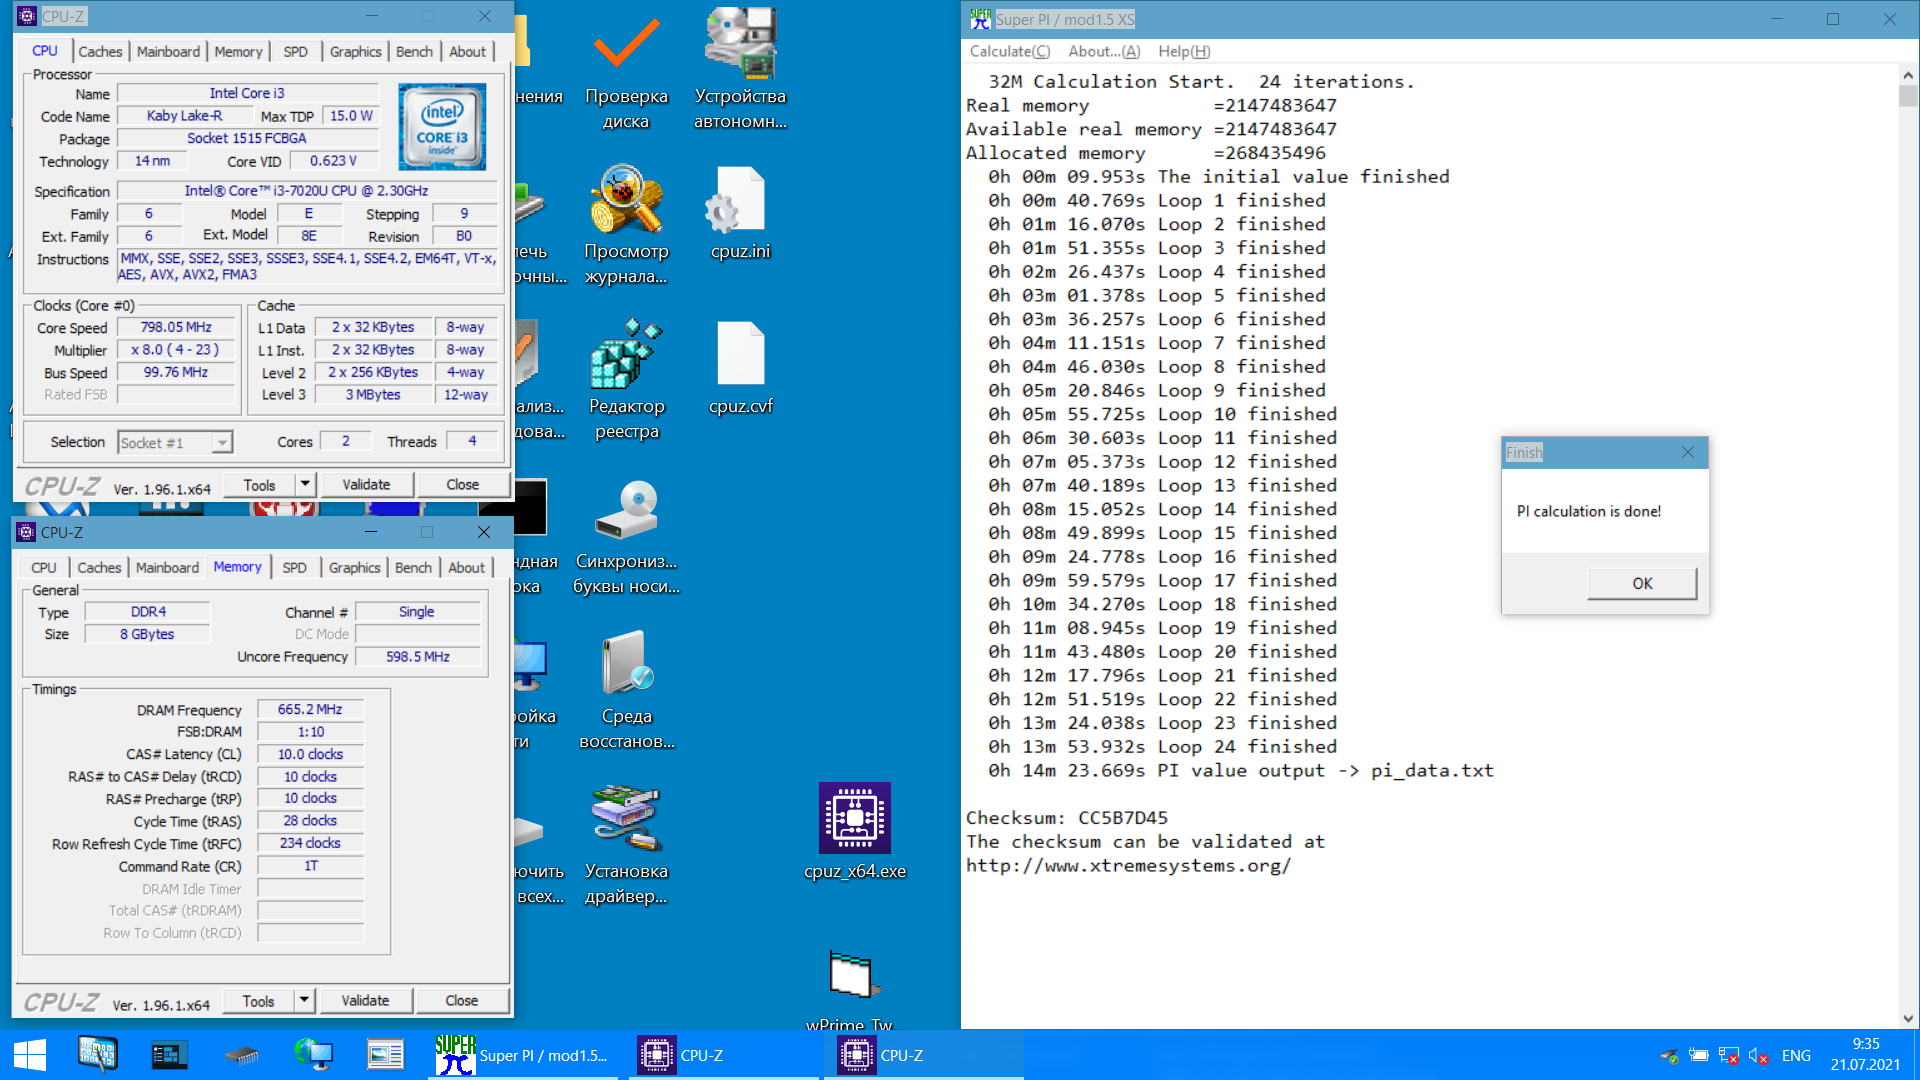Screen dimensions: 1920x1080
Task: Select the cpuz.cvf file icon
Action: [x=740, y=368]
